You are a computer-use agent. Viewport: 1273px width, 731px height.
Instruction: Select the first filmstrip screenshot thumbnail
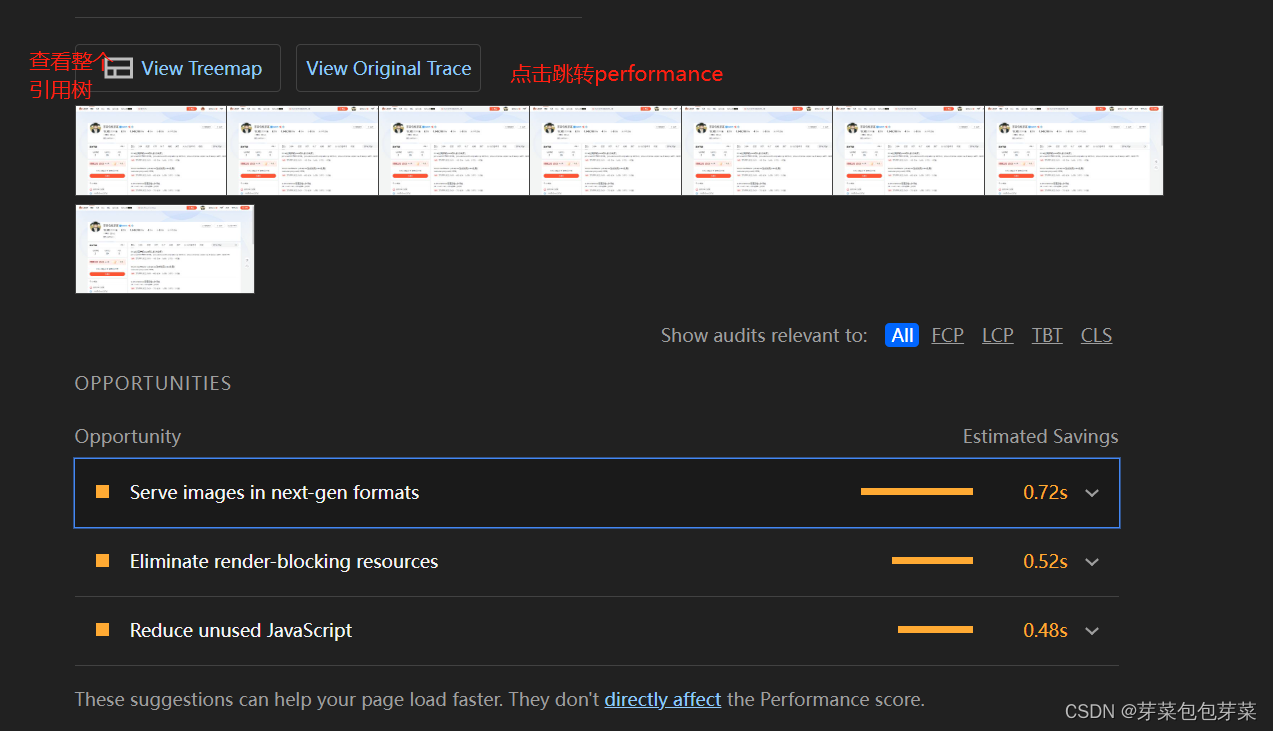(151, 150)
